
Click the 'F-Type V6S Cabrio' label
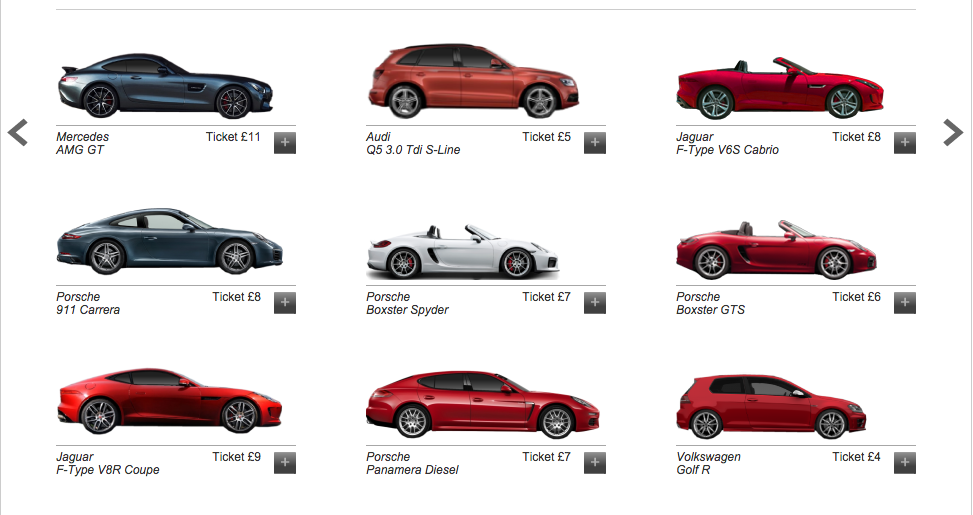pos(727,150)
